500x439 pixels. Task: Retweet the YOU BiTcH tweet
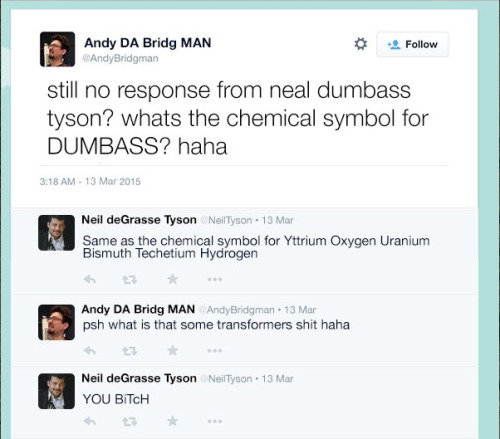pos(130,422)
